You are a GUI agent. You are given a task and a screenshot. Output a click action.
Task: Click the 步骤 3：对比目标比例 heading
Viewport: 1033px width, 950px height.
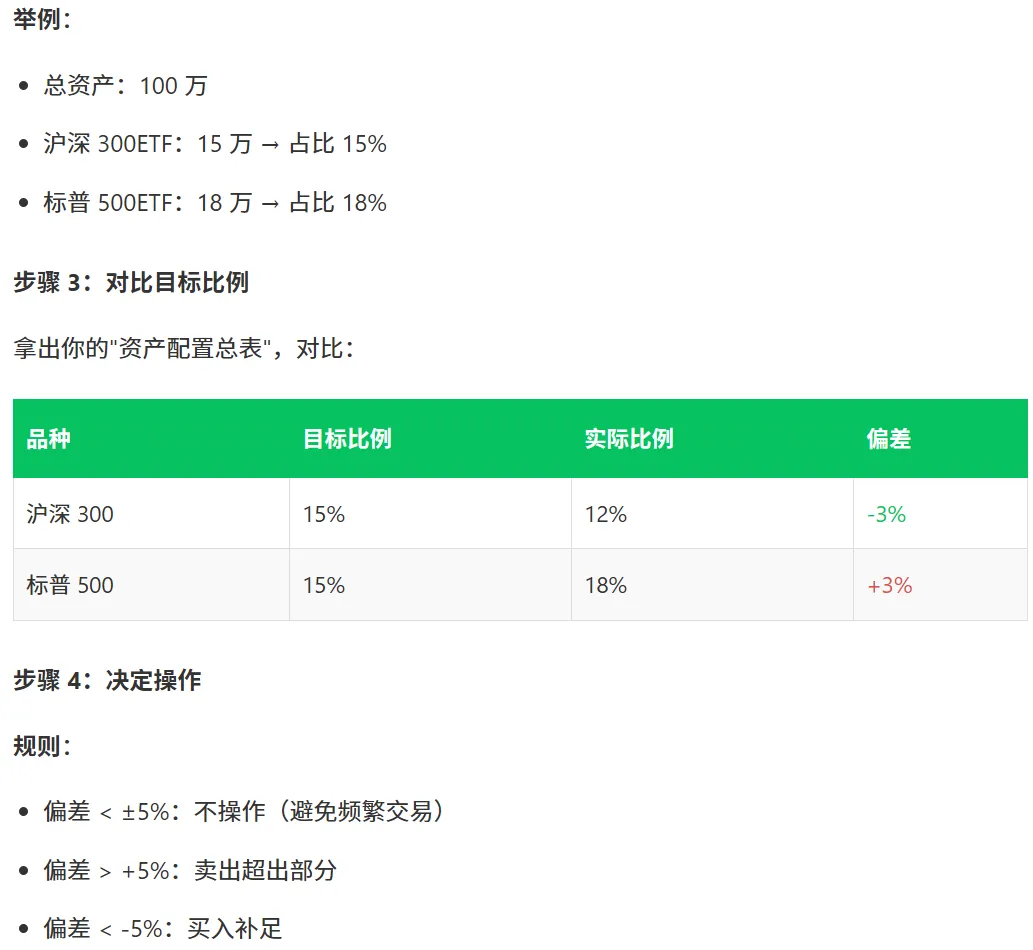pos(131,282)
